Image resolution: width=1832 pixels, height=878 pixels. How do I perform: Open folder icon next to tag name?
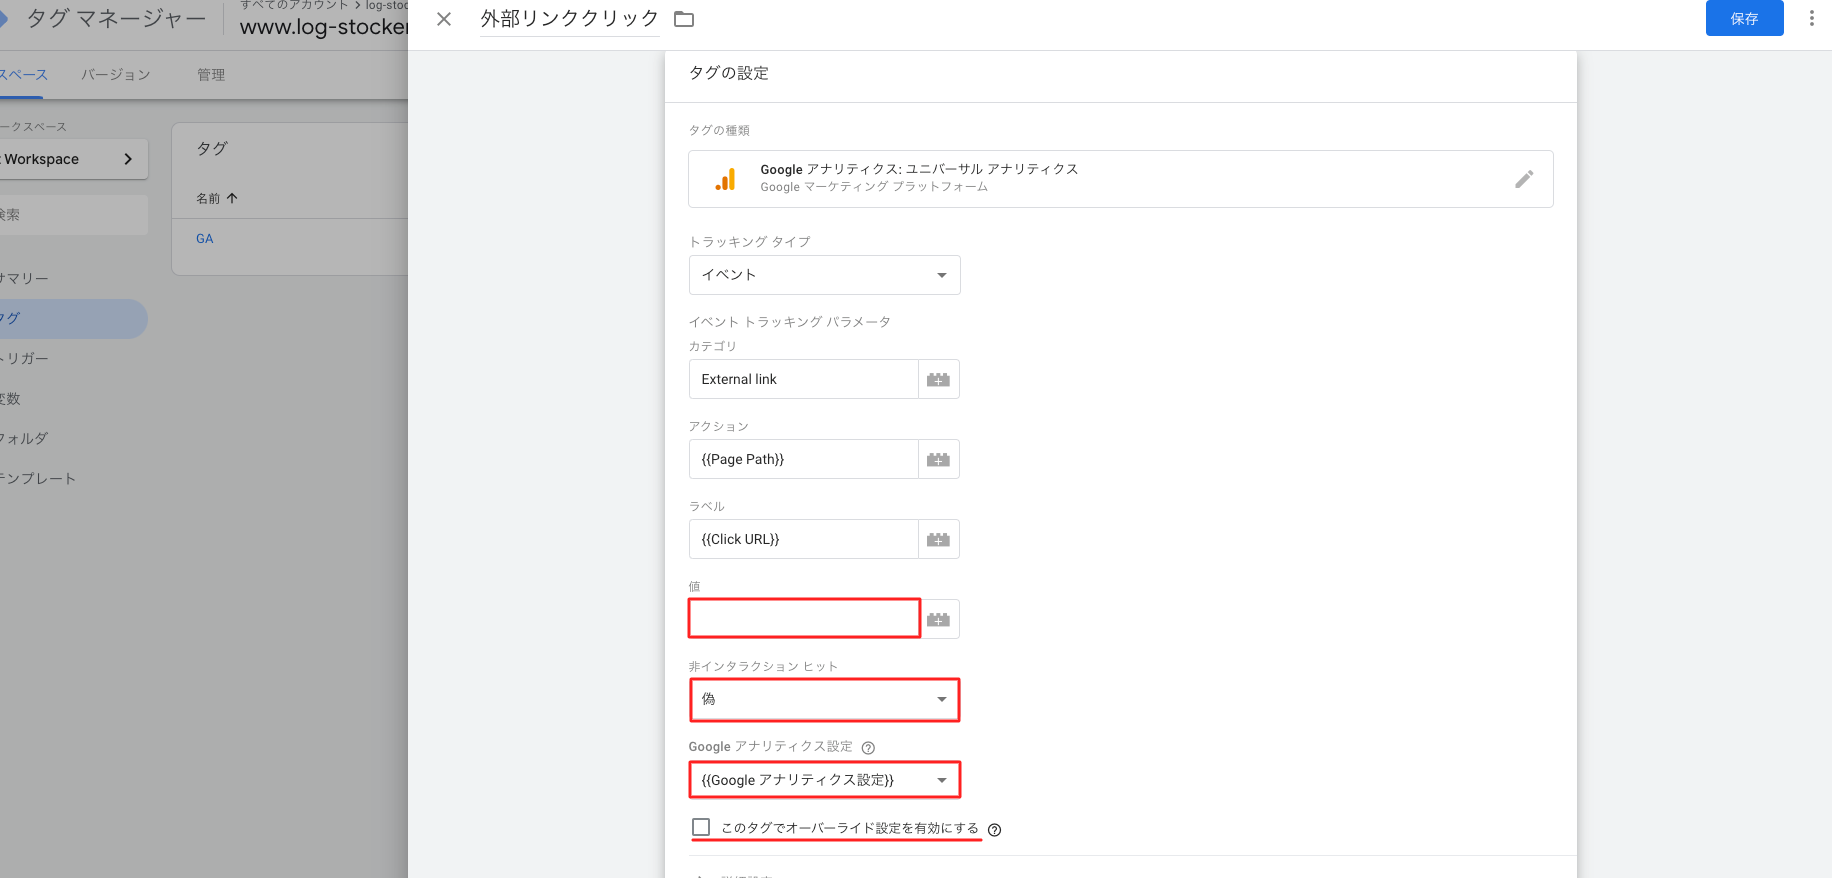(x=684, y=19)
